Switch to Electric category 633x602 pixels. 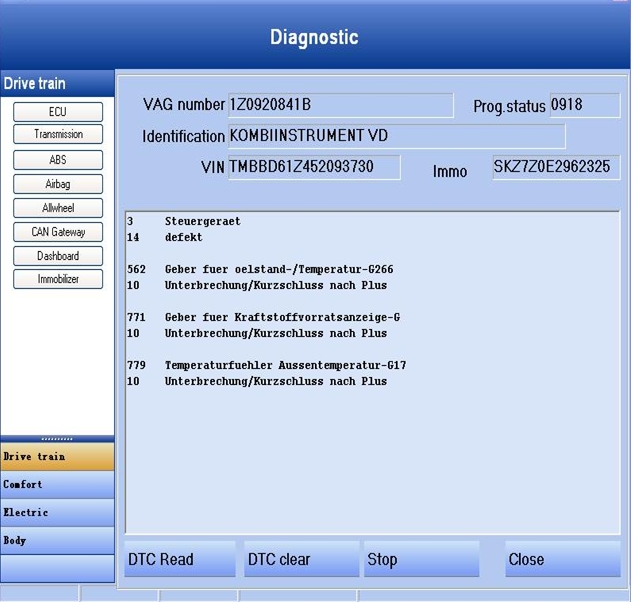coord(57,513)
